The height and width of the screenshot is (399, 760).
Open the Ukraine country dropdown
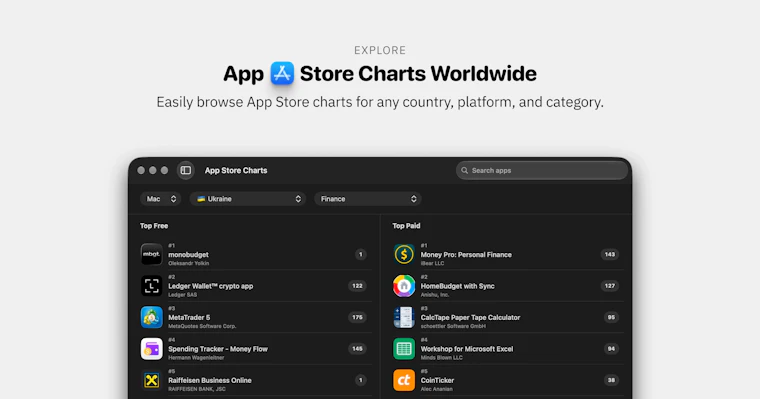pyautogui.click(x=248, y=199)
